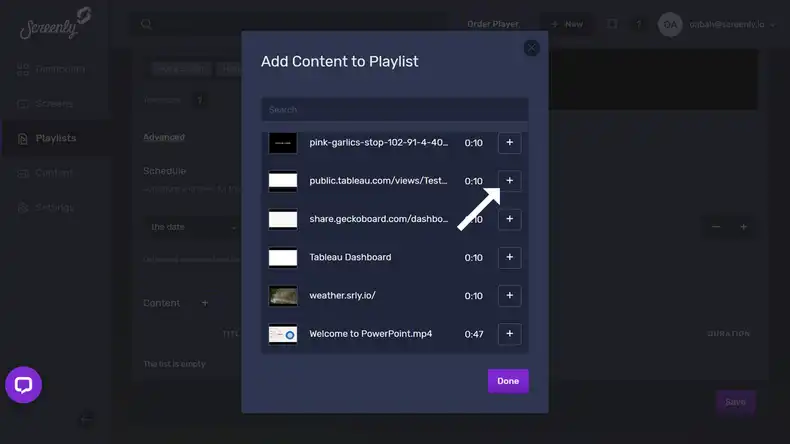The height and width of the screenshot is (444, 790).
Task: Click the Order Player link
Action: click(493, 24)
